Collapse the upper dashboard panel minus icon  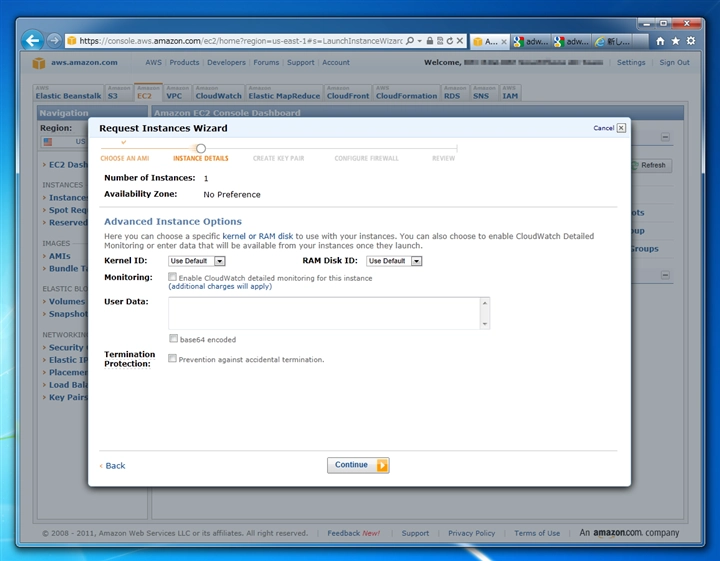[665, 137]
